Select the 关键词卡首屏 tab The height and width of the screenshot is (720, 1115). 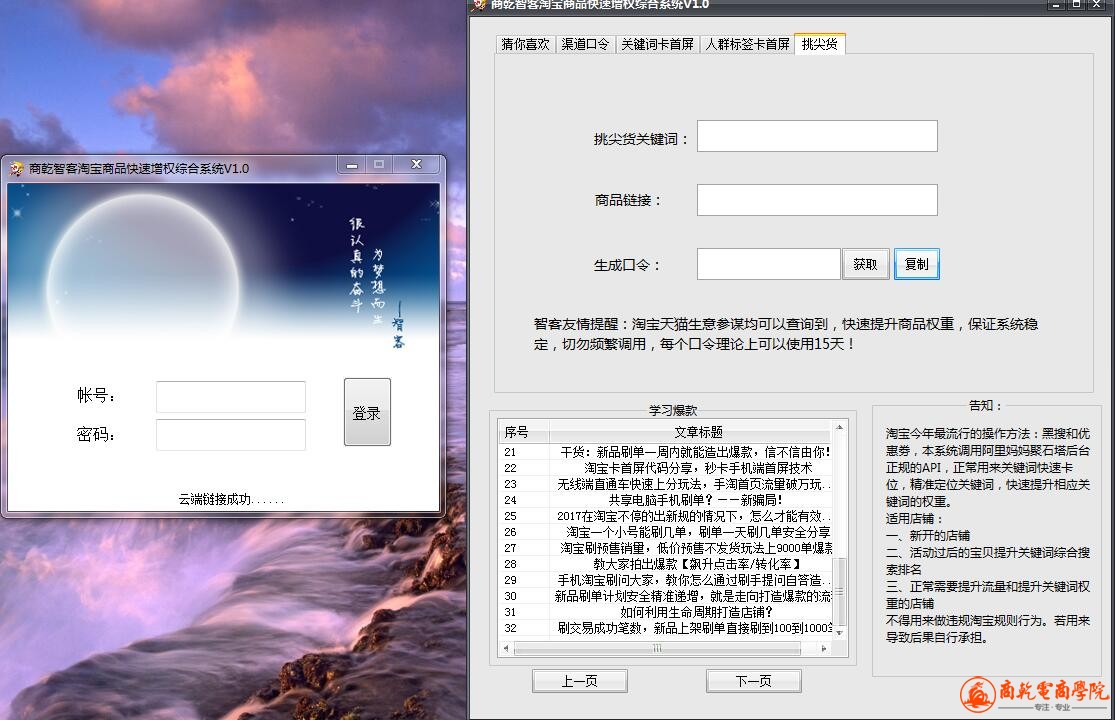[x=657, y=44]
